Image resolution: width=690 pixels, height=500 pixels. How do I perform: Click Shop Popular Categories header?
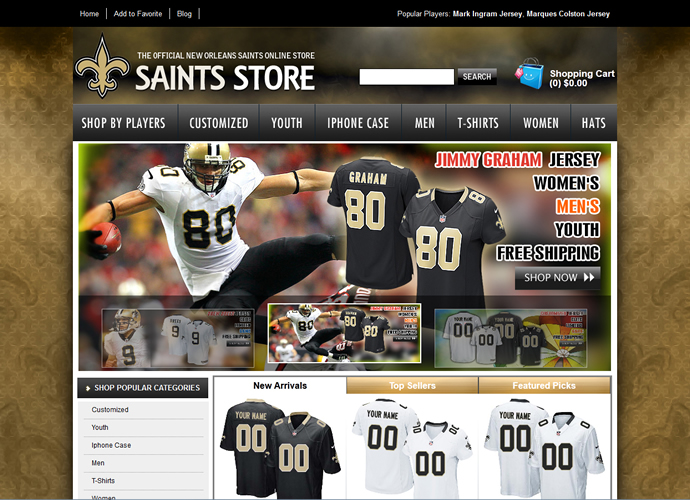[x=143, y=388]
